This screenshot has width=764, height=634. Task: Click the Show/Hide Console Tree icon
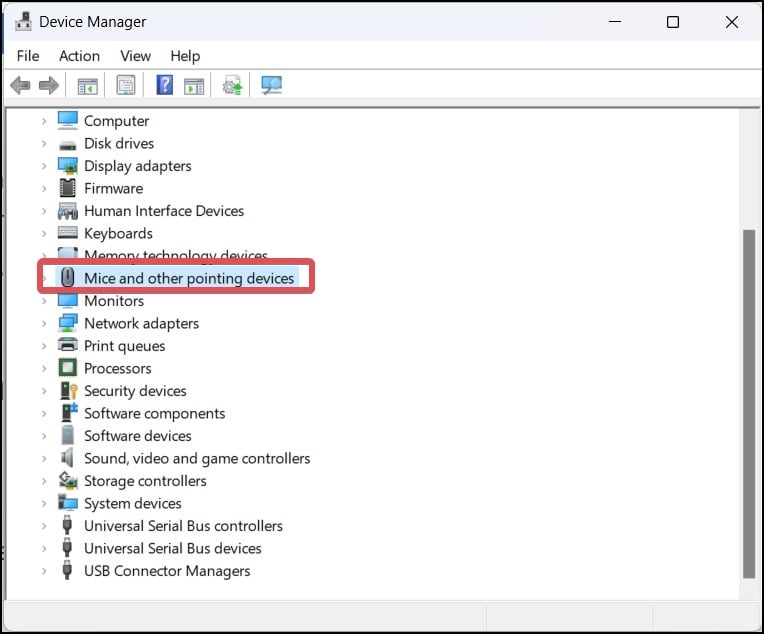point(87,86)
